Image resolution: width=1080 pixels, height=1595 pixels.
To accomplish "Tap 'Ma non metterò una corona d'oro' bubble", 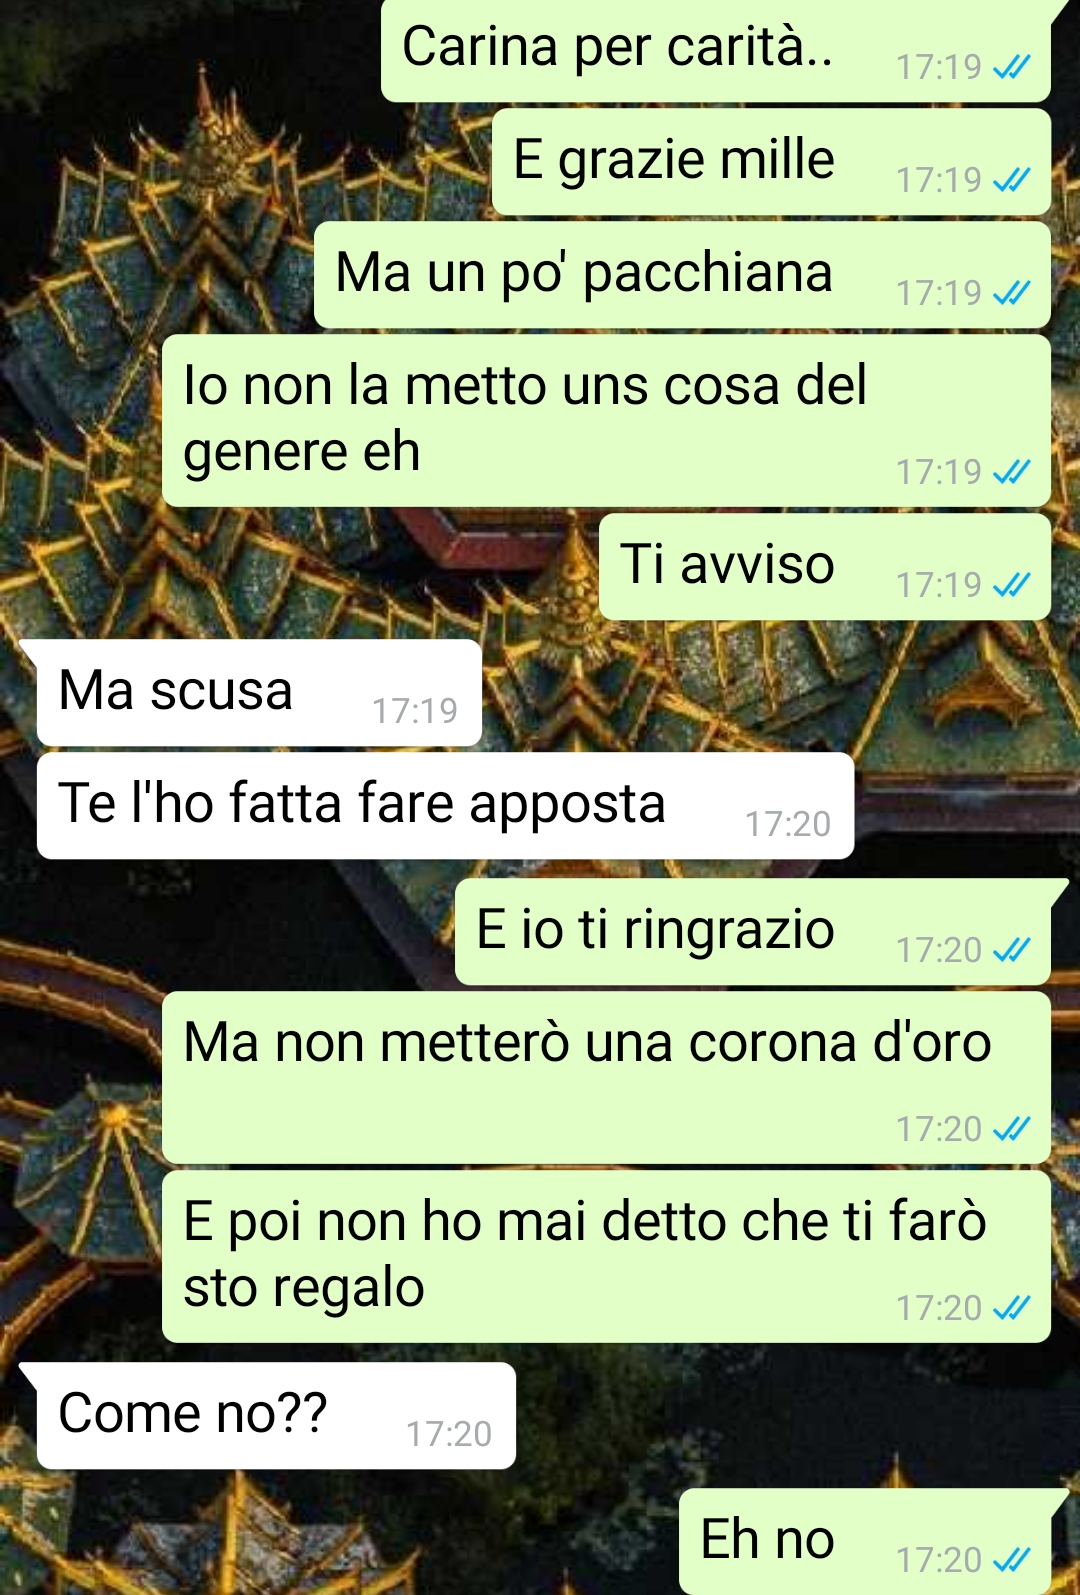I will click(x=606, y=1078).
